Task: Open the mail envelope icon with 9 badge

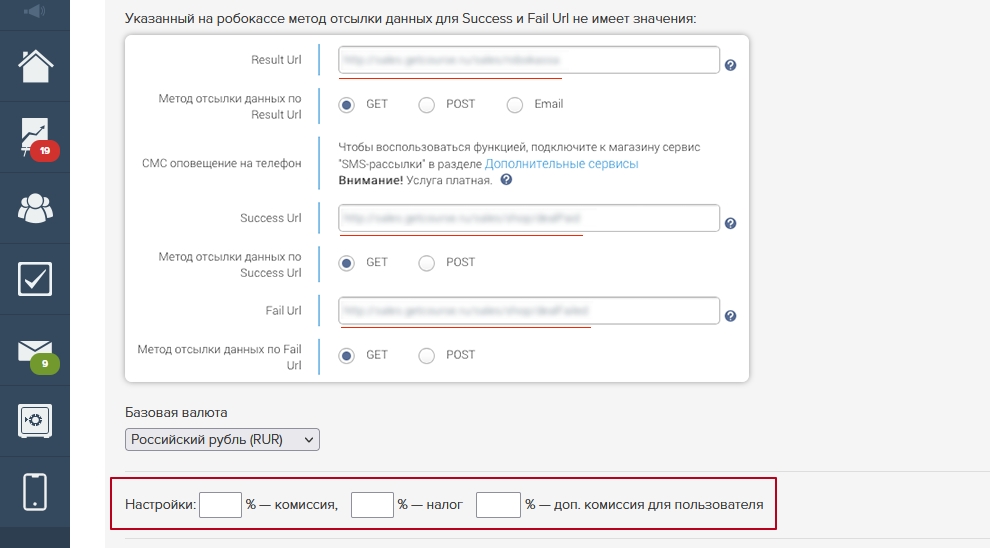Action: tap(35, 351)
